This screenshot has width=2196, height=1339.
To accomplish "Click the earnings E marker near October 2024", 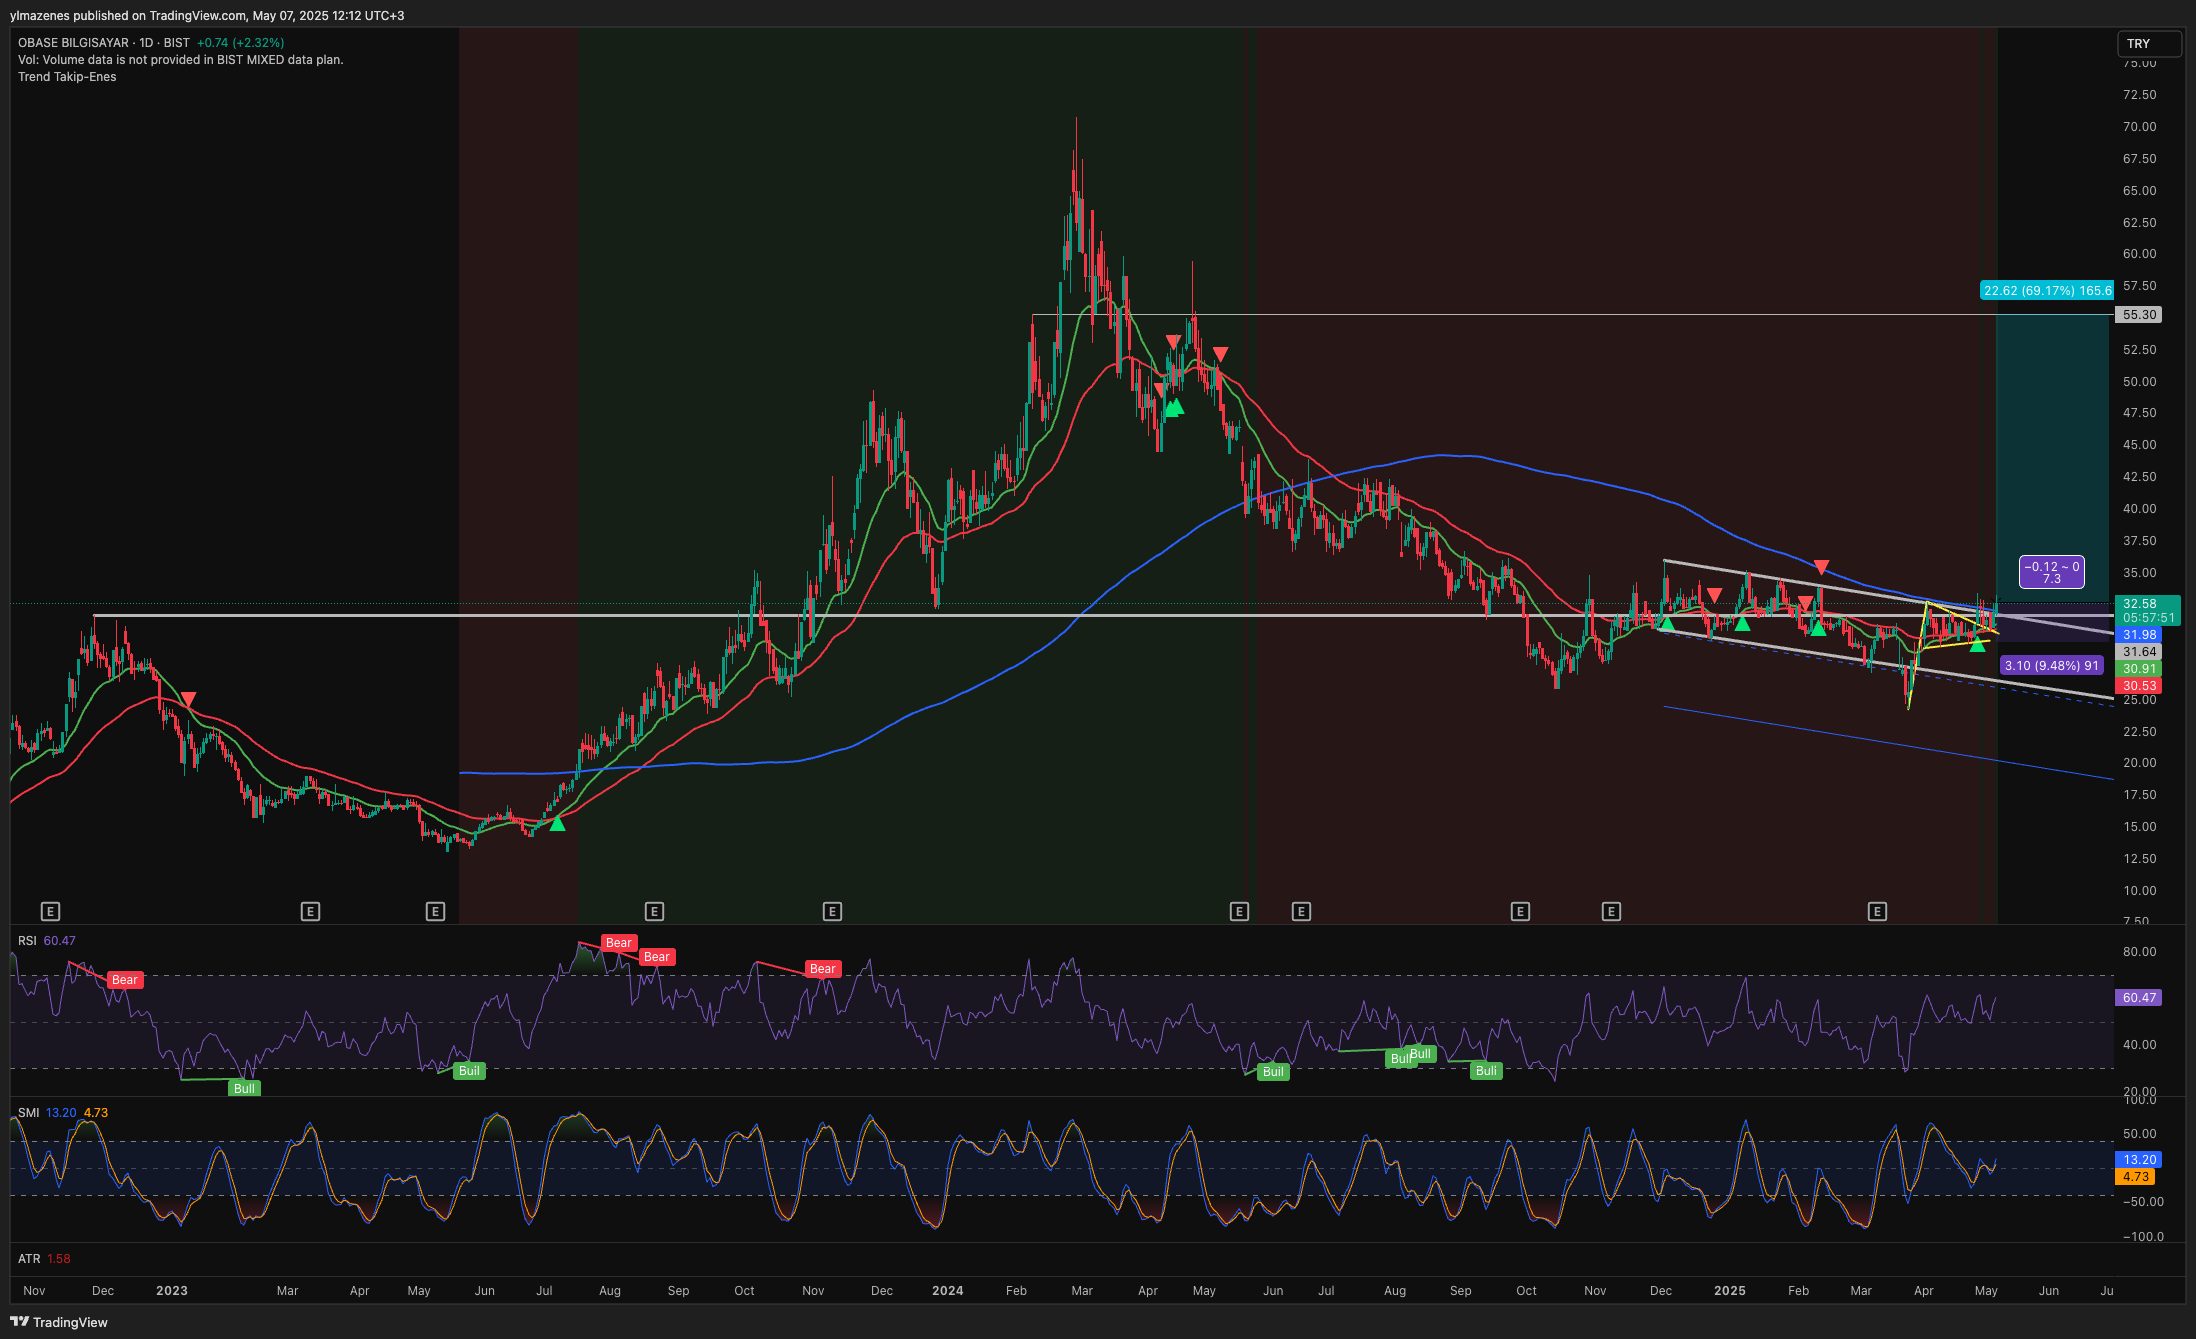I will [x=1520, y=911].
